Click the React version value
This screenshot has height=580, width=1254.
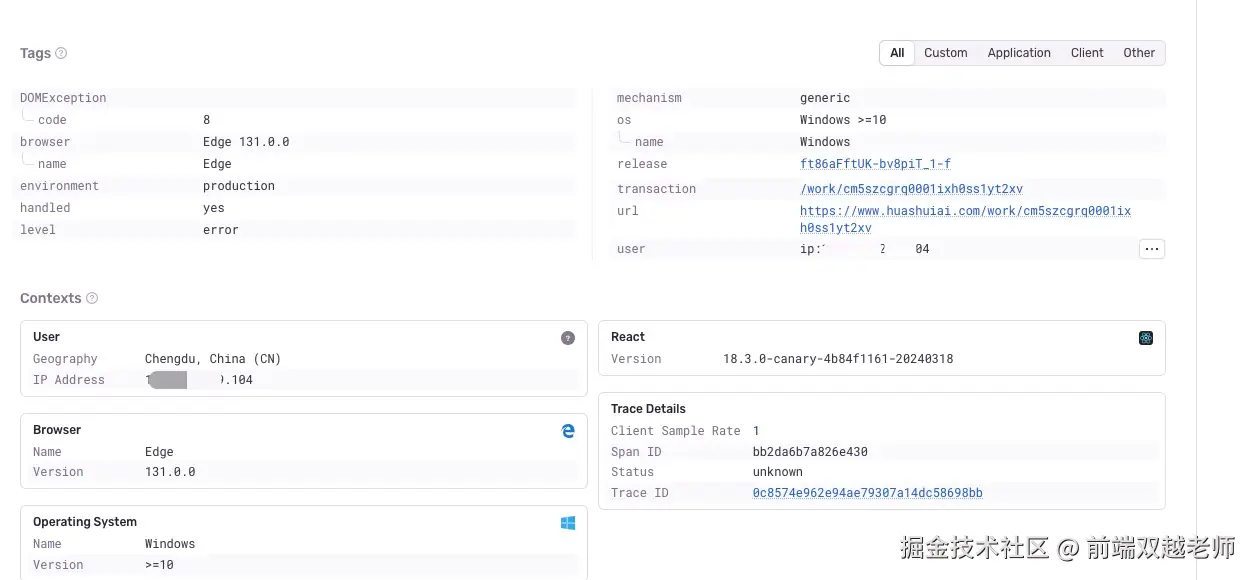coord(838,359)
